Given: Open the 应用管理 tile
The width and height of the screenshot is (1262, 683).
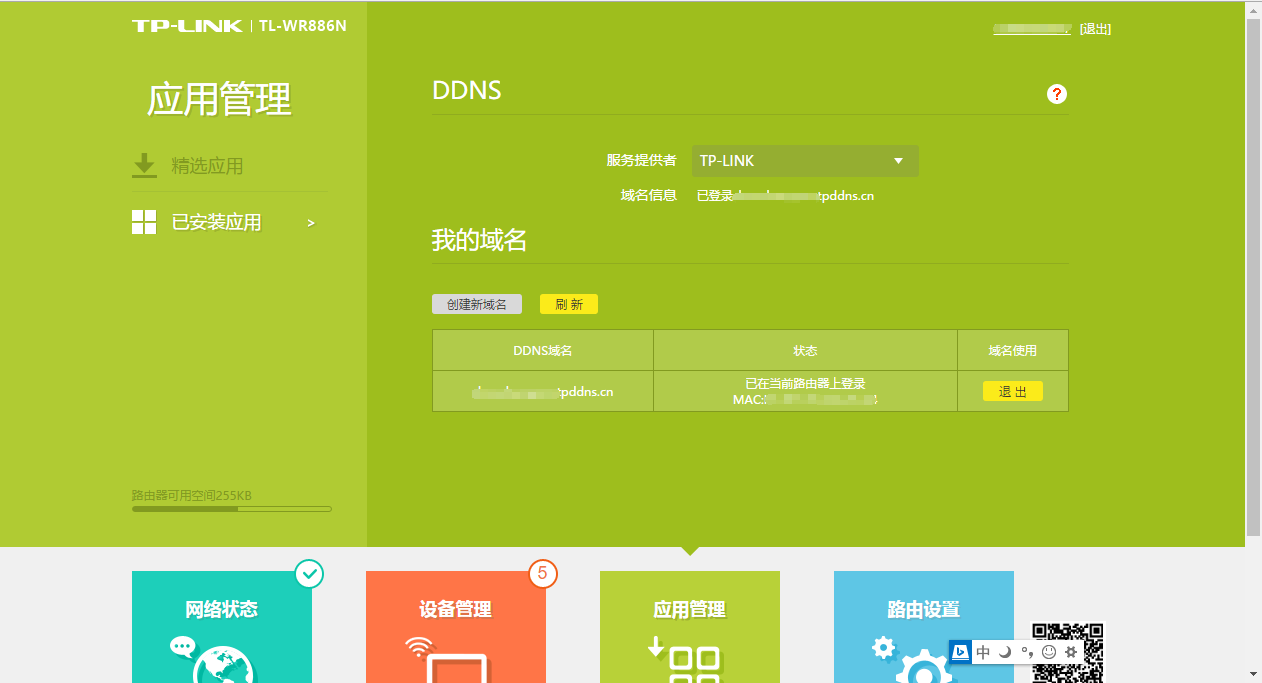Looking at the screenshot, I should coord(690,627).
